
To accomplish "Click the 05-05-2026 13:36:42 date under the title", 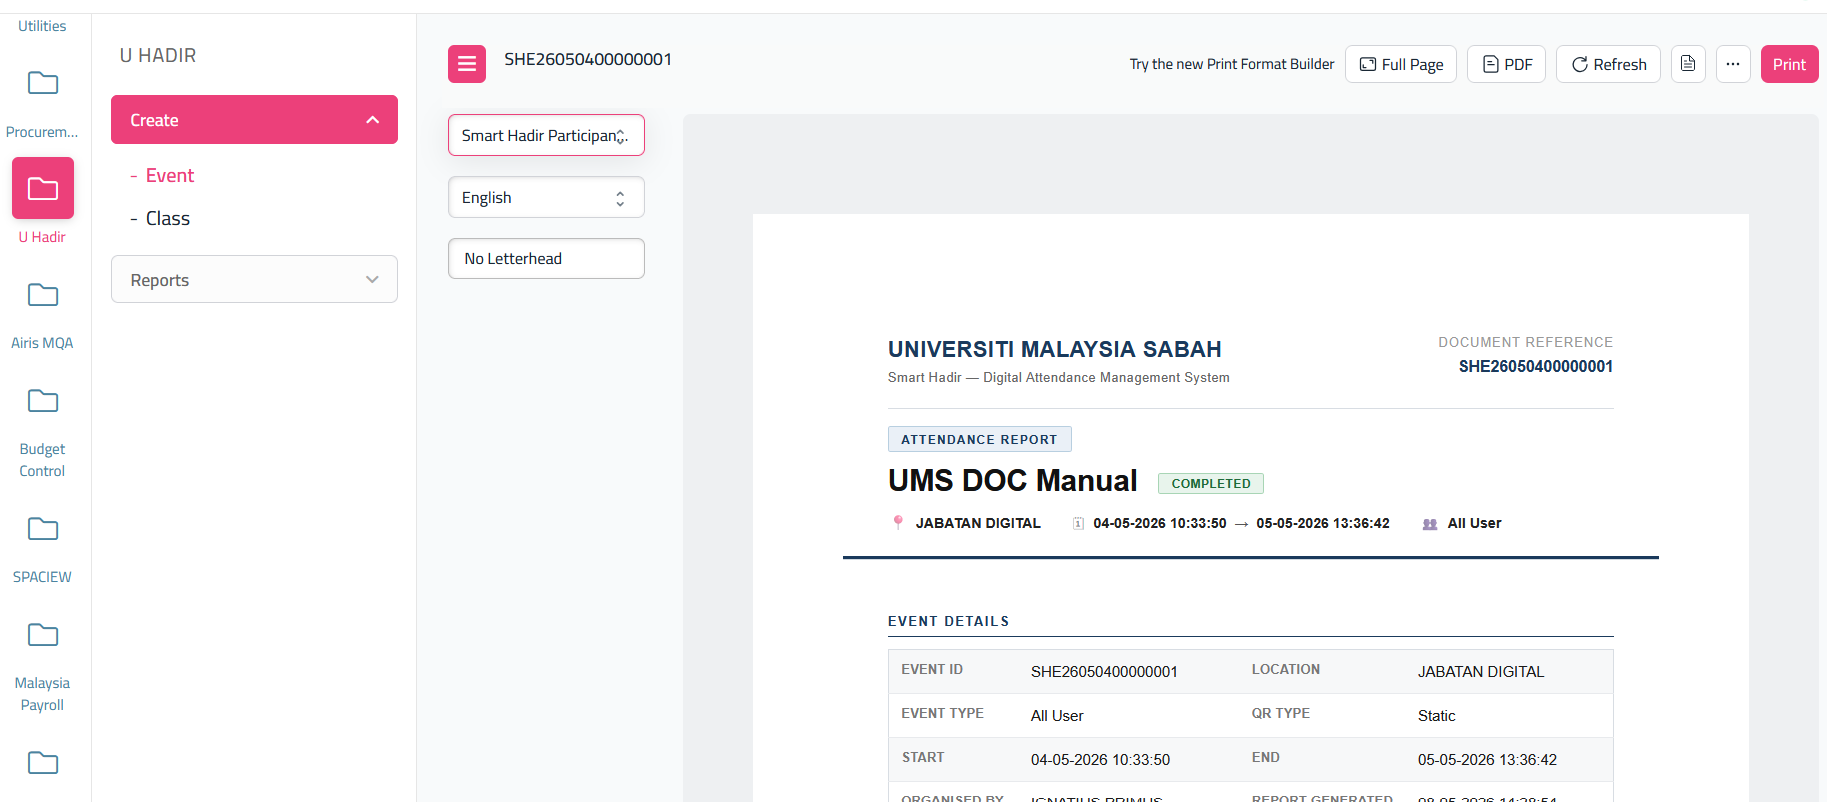I will click(x=1323, y=523).
